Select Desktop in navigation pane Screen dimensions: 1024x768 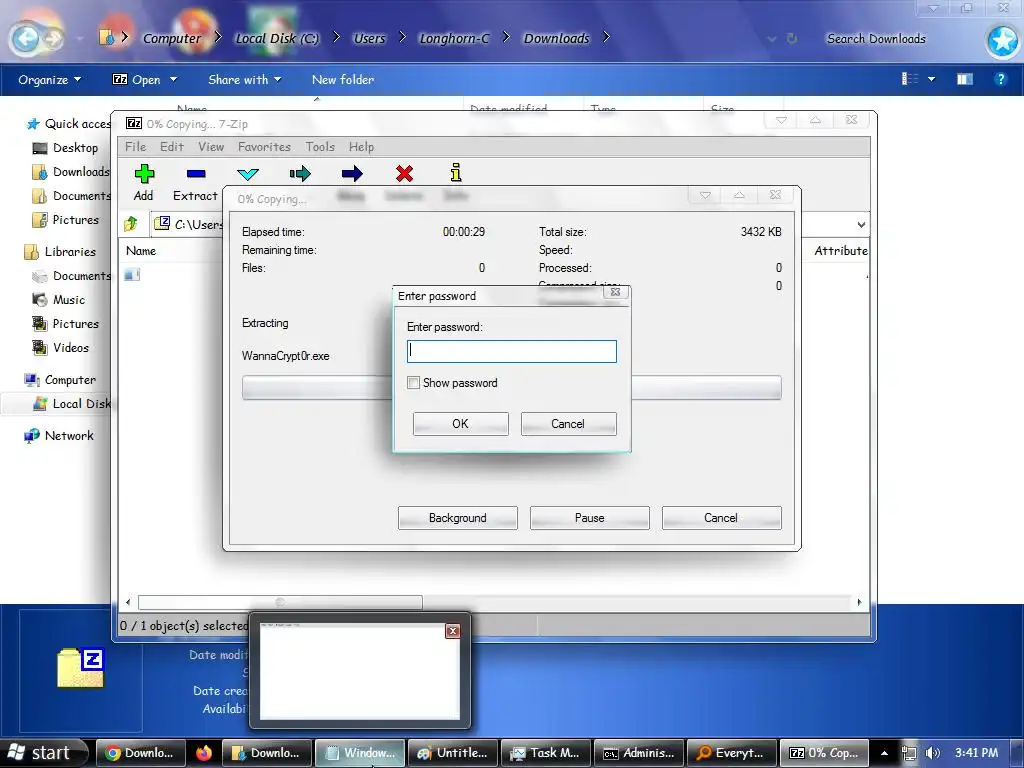(75, 148)
